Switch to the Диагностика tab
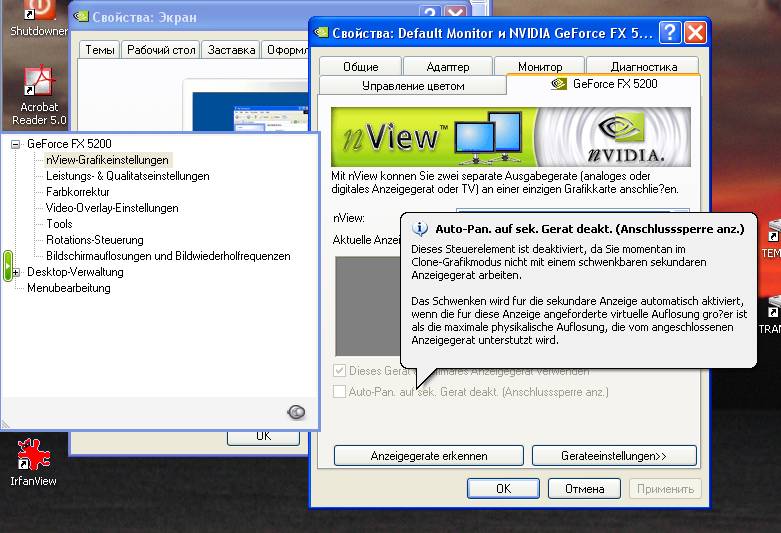The image size is (781, 533). [644, 66]
